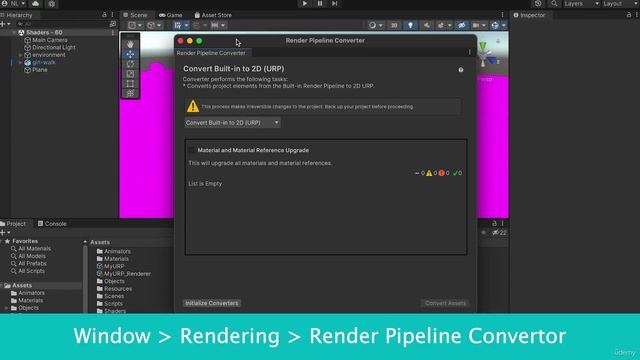640x360 pixels.
Task: Toggle the Project panel lock
Action: [x=494, y=223]
